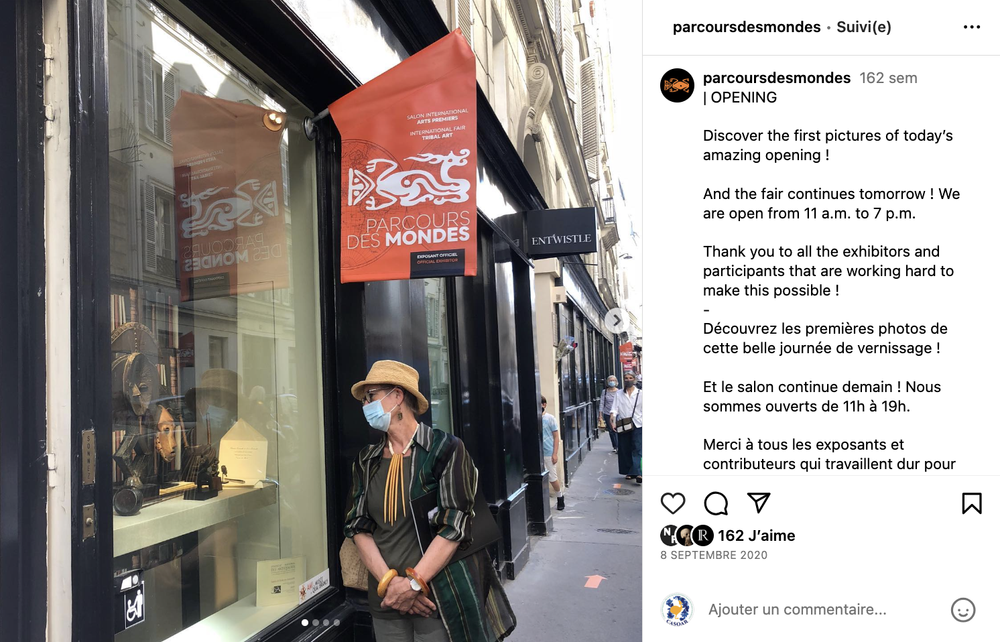Viewport: 1000px width, 642px height.
Task: Open parcoursdesmondes username above caption
Action: click(776, 78)
